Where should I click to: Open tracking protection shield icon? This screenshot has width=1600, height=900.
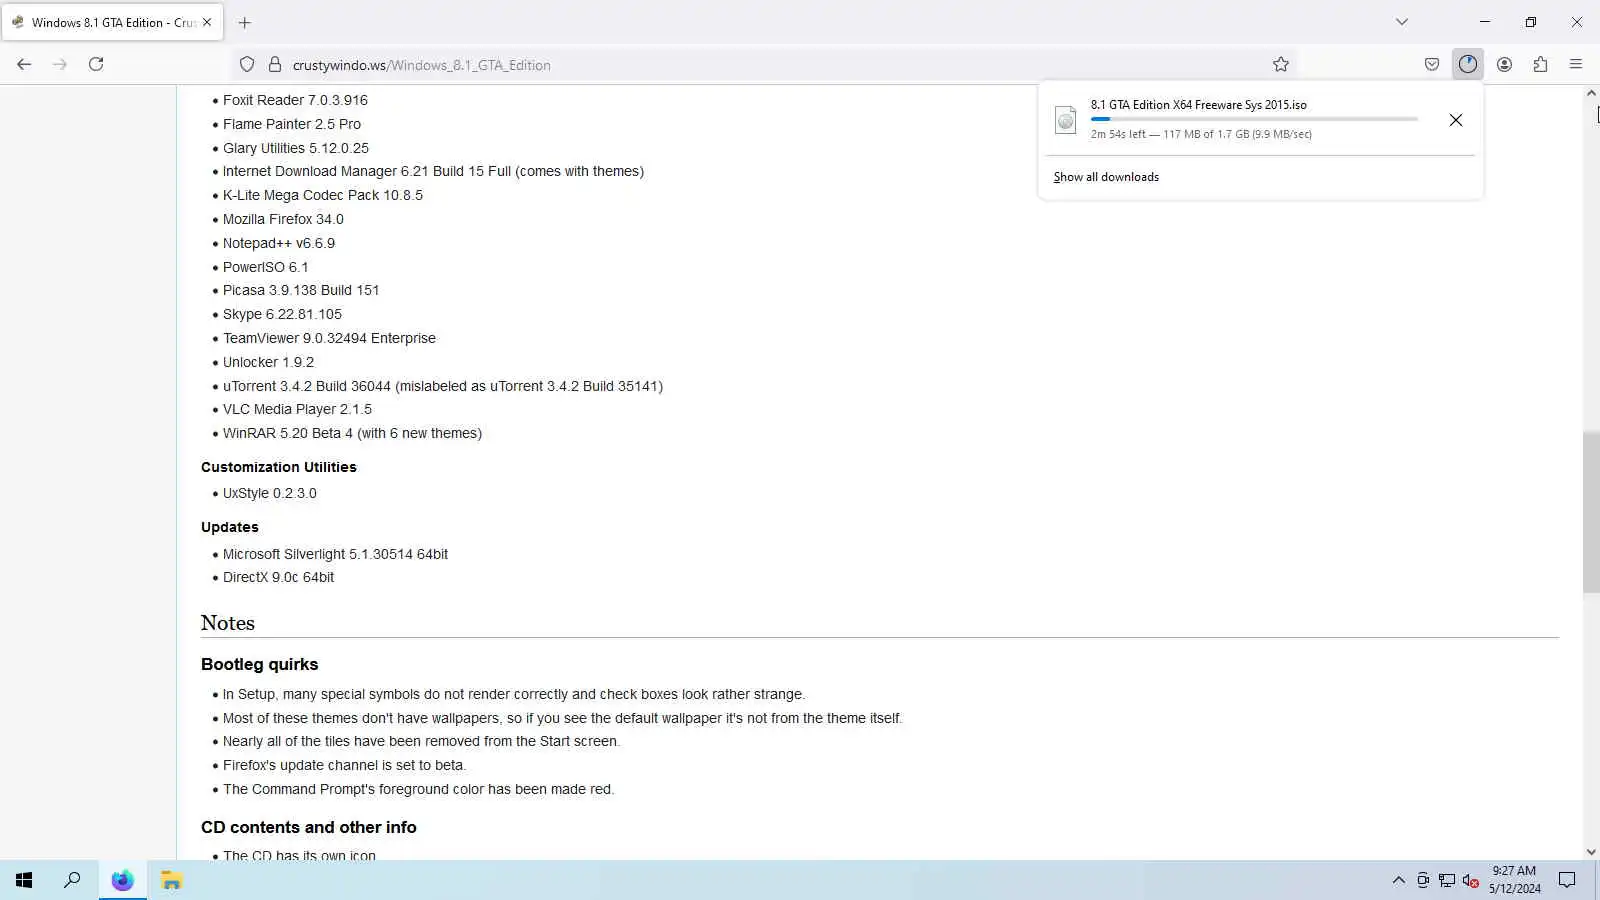tap(247, 64)
